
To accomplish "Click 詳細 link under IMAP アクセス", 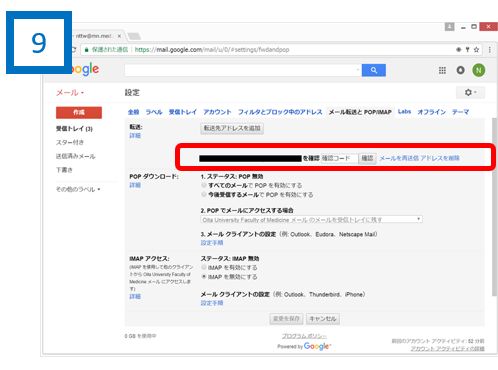I will [x=135, y=296].
